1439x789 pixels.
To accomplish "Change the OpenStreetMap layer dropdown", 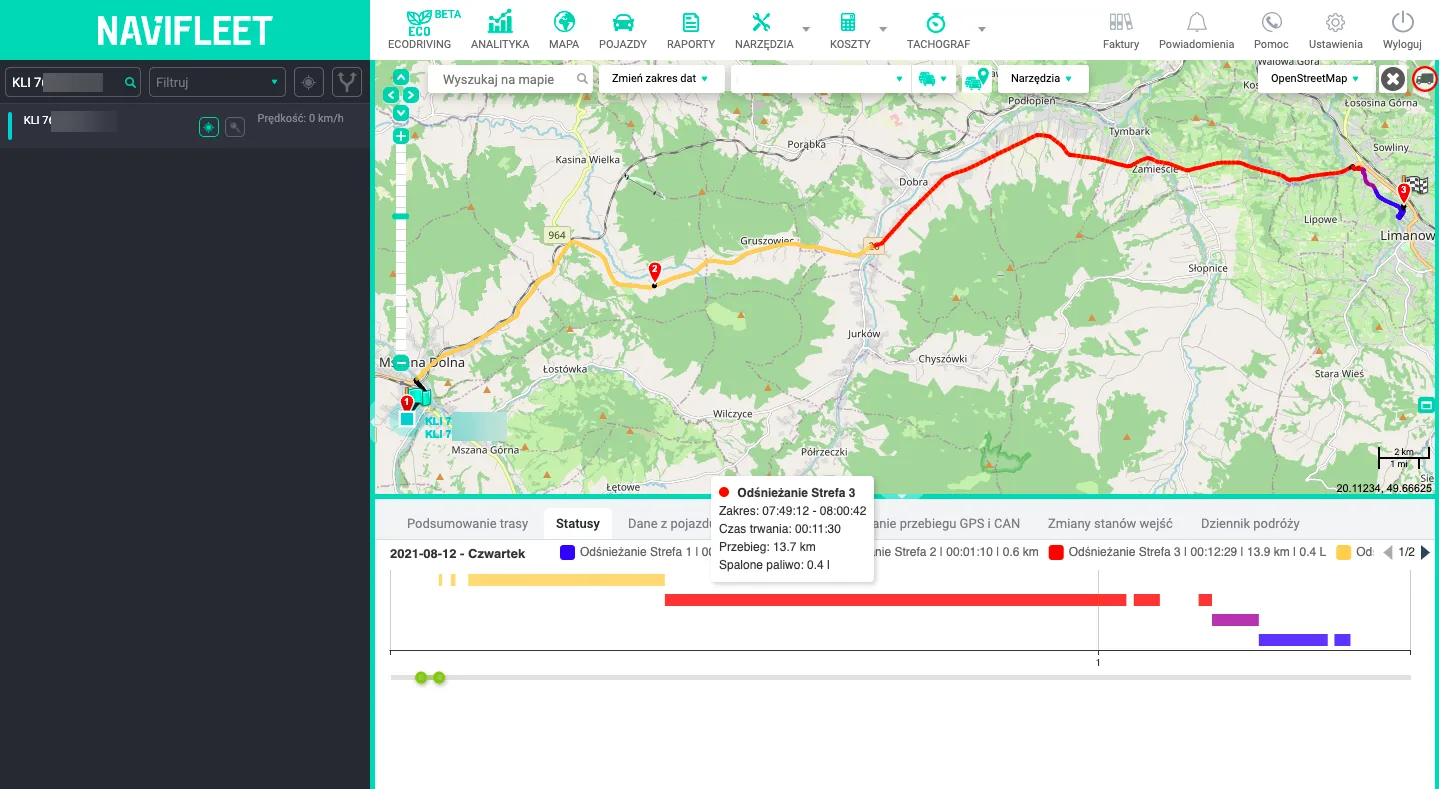I will (x=1315, y=79).
